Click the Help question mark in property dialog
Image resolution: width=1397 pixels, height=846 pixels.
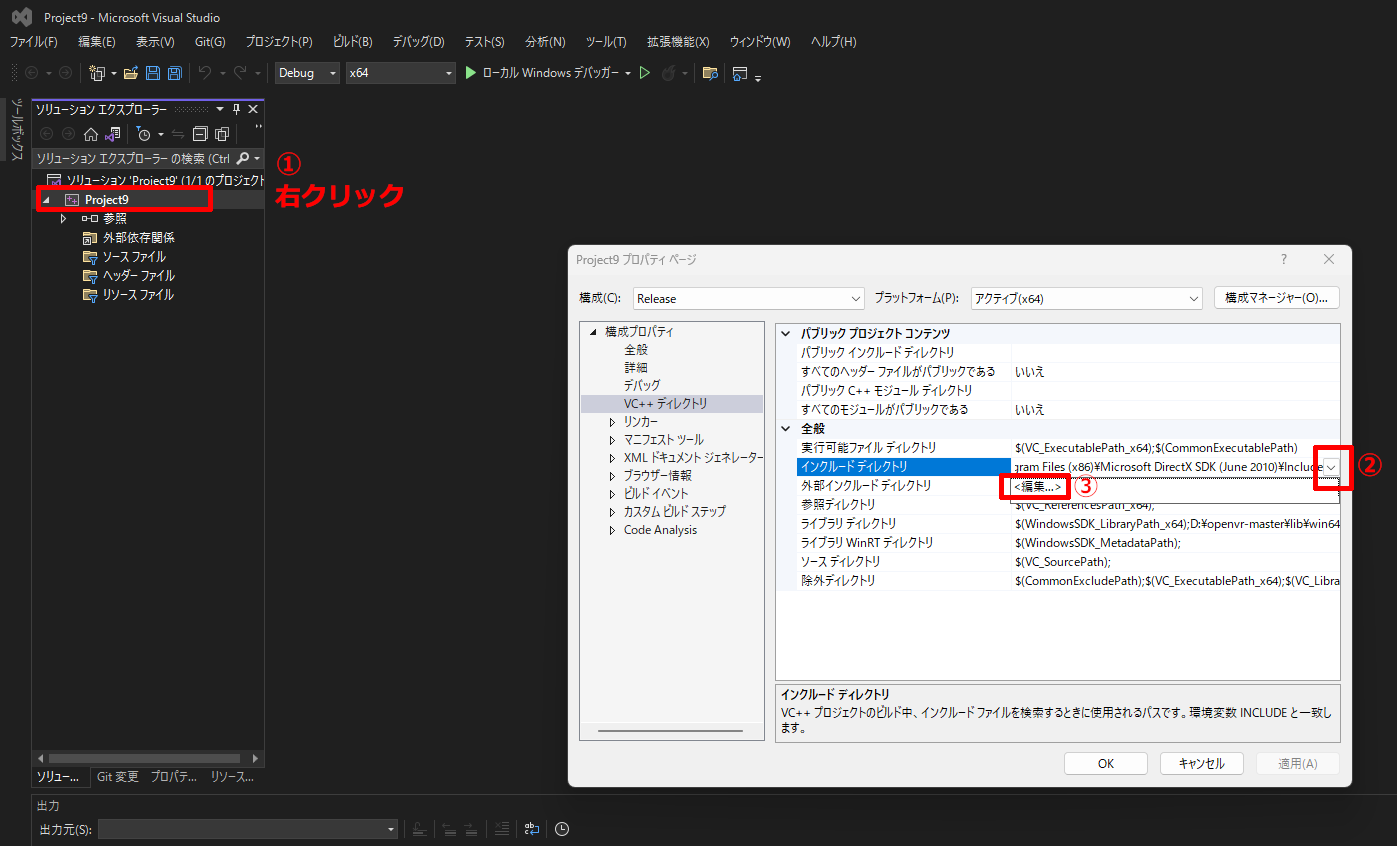[x=1284, y=259]
